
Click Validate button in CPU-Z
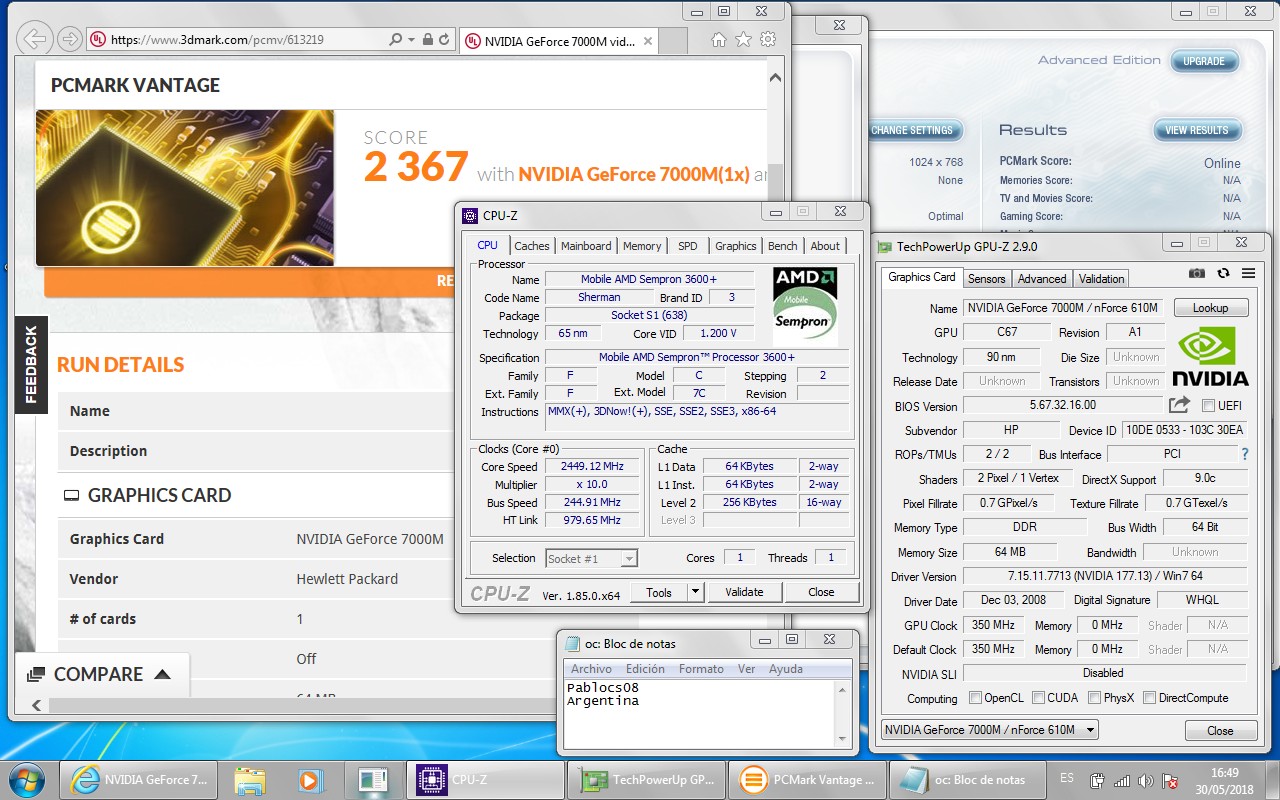pyautogui.click(x=744, y=592)
